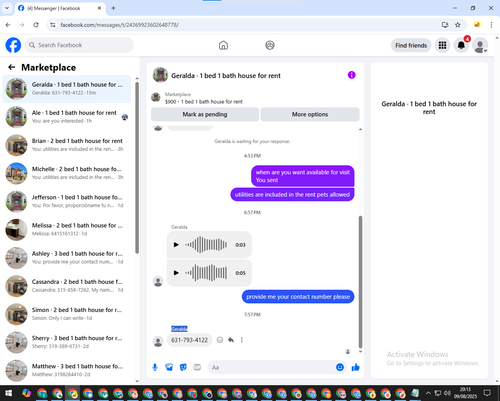Click the conversation list scrollbar
The width and height of the screenshot is (500, 401).
137,167
